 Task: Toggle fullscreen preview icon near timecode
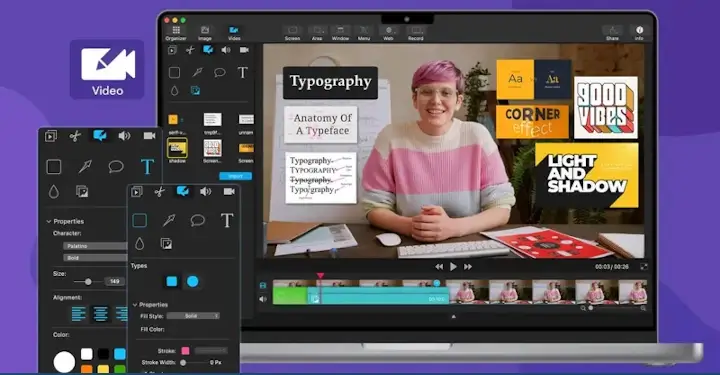644,267
